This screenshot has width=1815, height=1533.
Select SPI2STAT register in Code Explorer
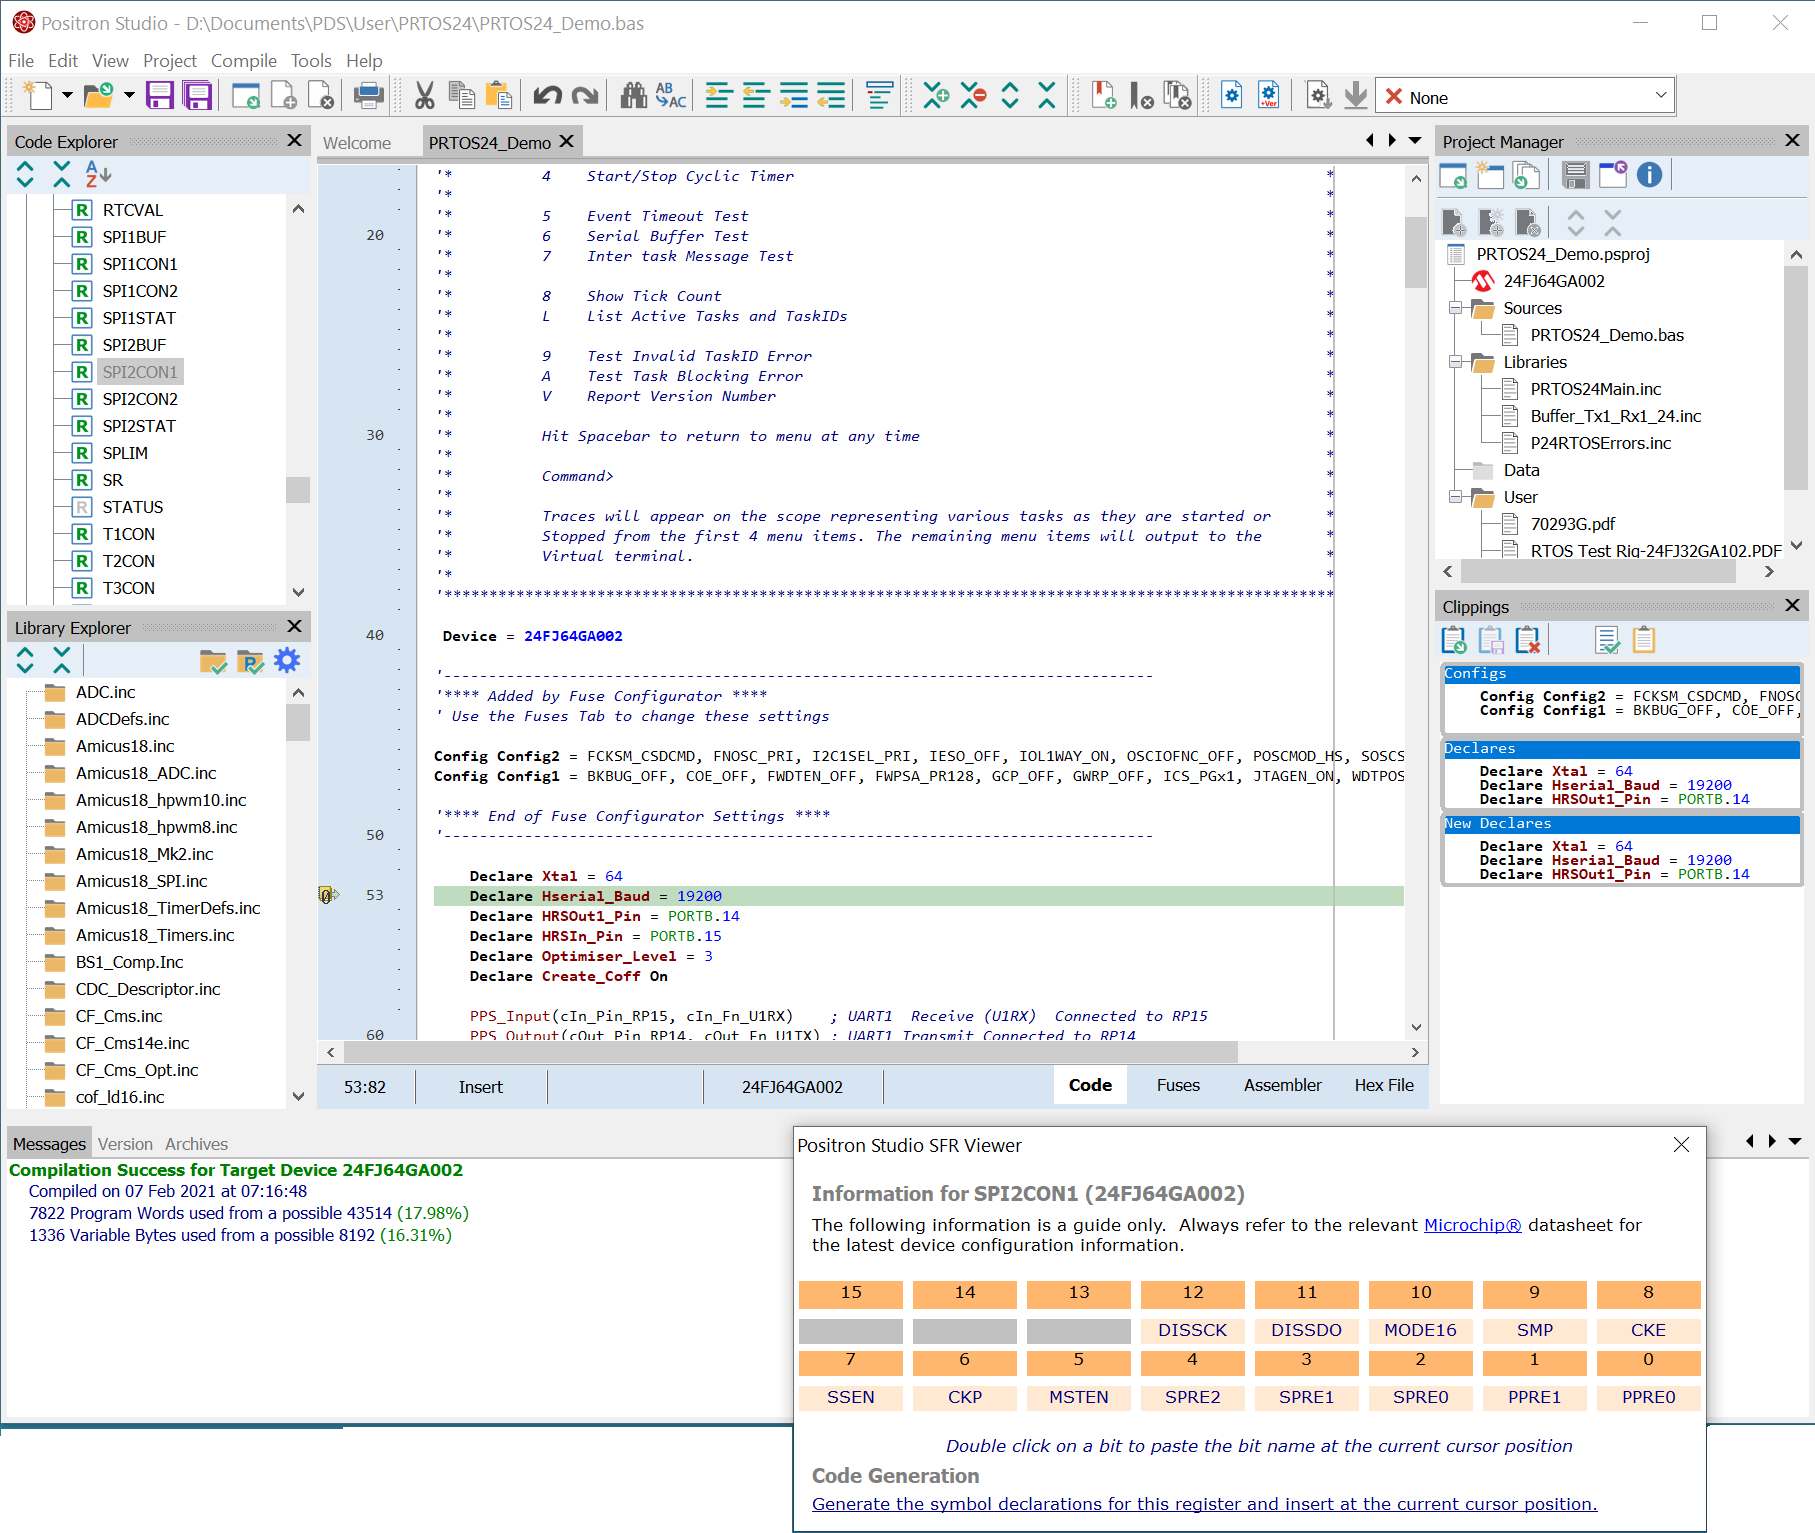tap(139, 426)
